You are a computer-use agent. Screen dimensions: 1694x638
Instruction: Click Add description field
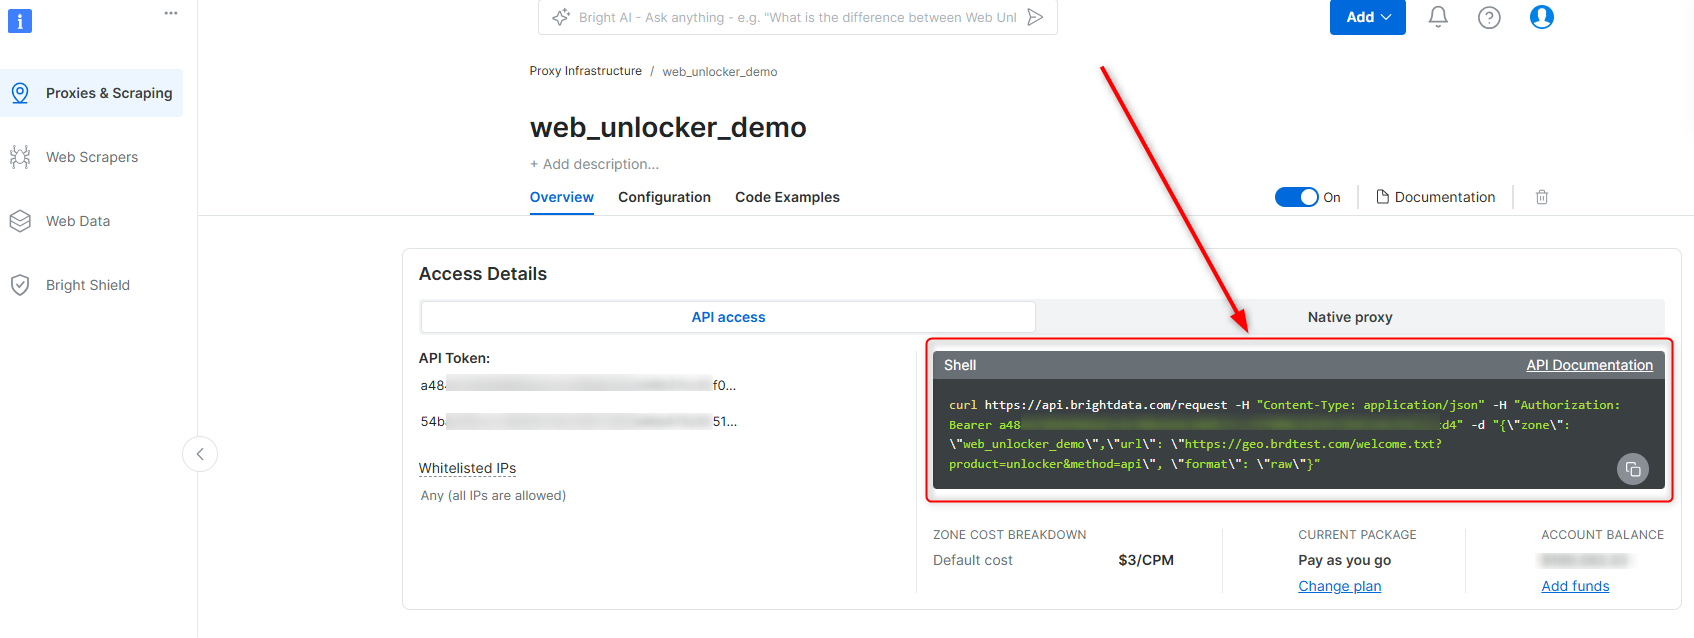[x=594, y=164]
